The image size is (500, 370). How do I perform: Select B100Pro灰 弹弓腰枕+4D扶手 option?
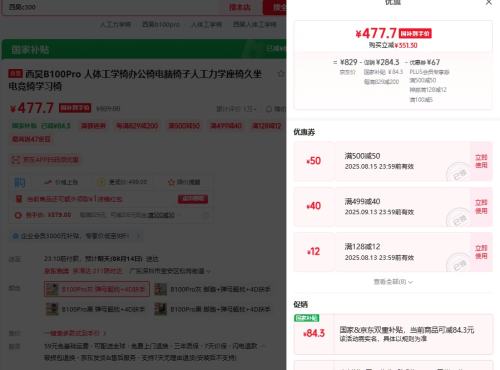[x=97, y=289]
